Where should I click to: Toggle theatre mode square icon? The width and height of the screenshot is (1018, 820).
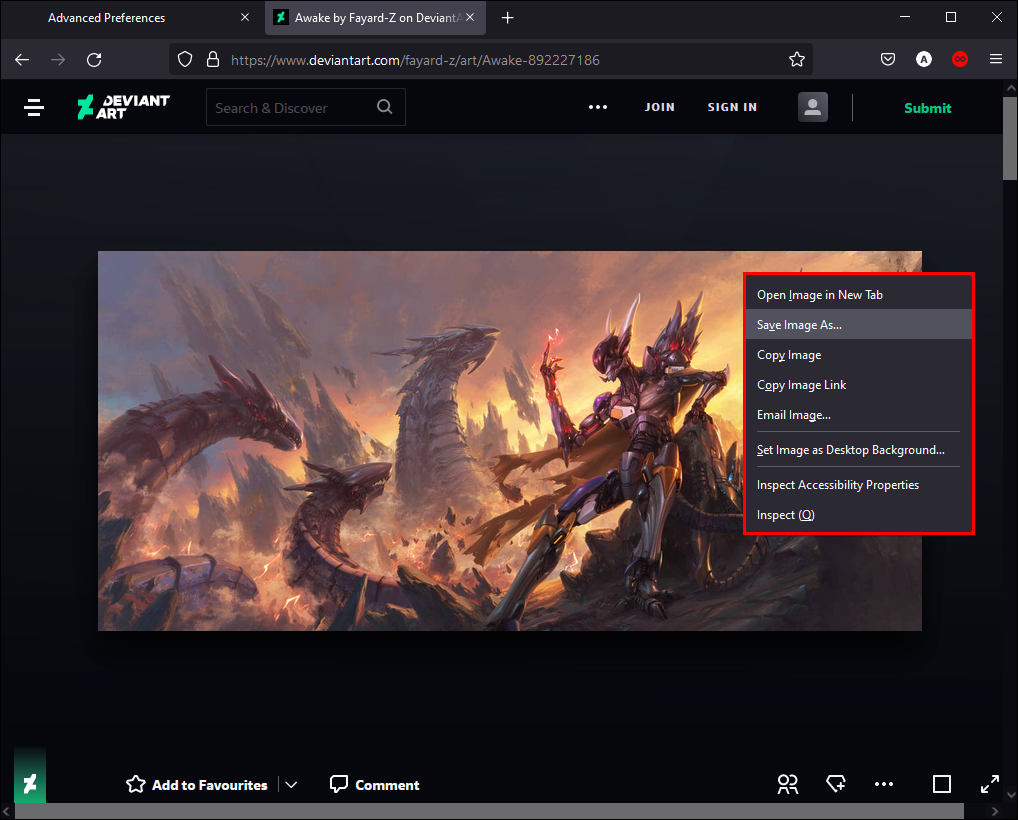click(941, 784)
